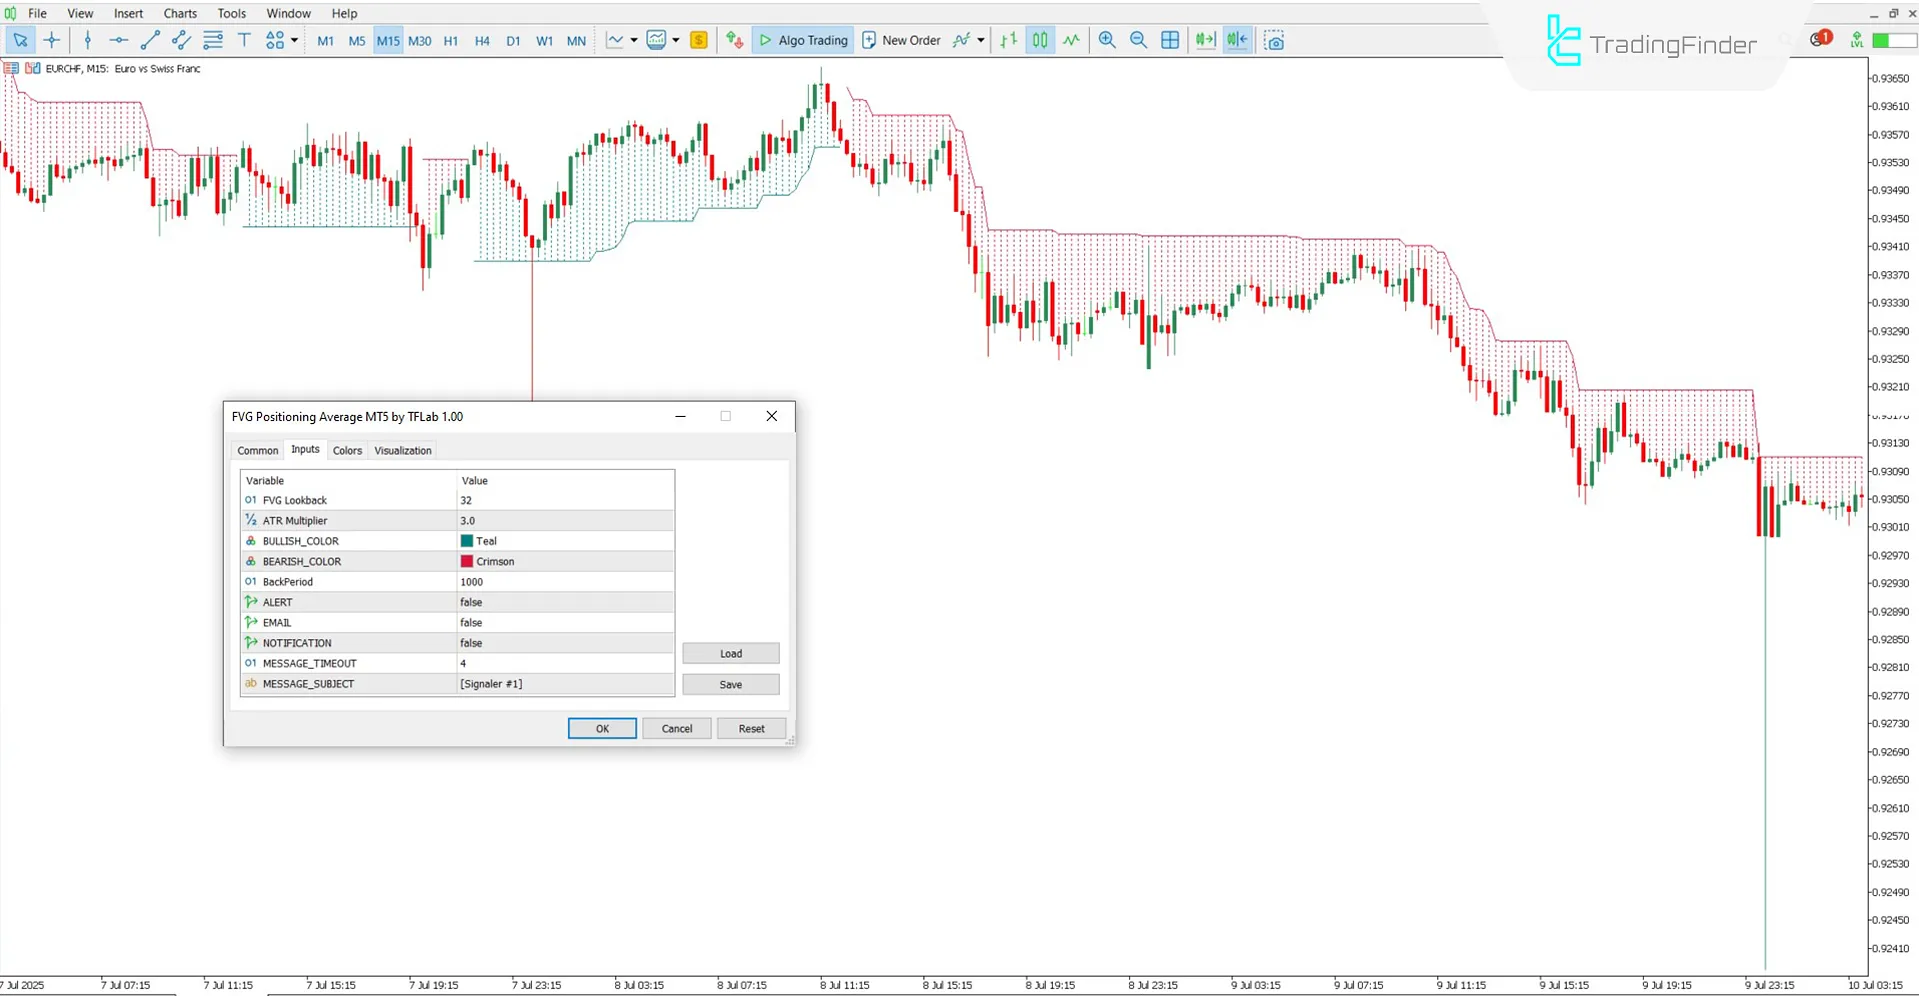The height and width of the screenshot is (996, 1919).
Task: Switch to the Colors tab
Action: coord(347,450)
